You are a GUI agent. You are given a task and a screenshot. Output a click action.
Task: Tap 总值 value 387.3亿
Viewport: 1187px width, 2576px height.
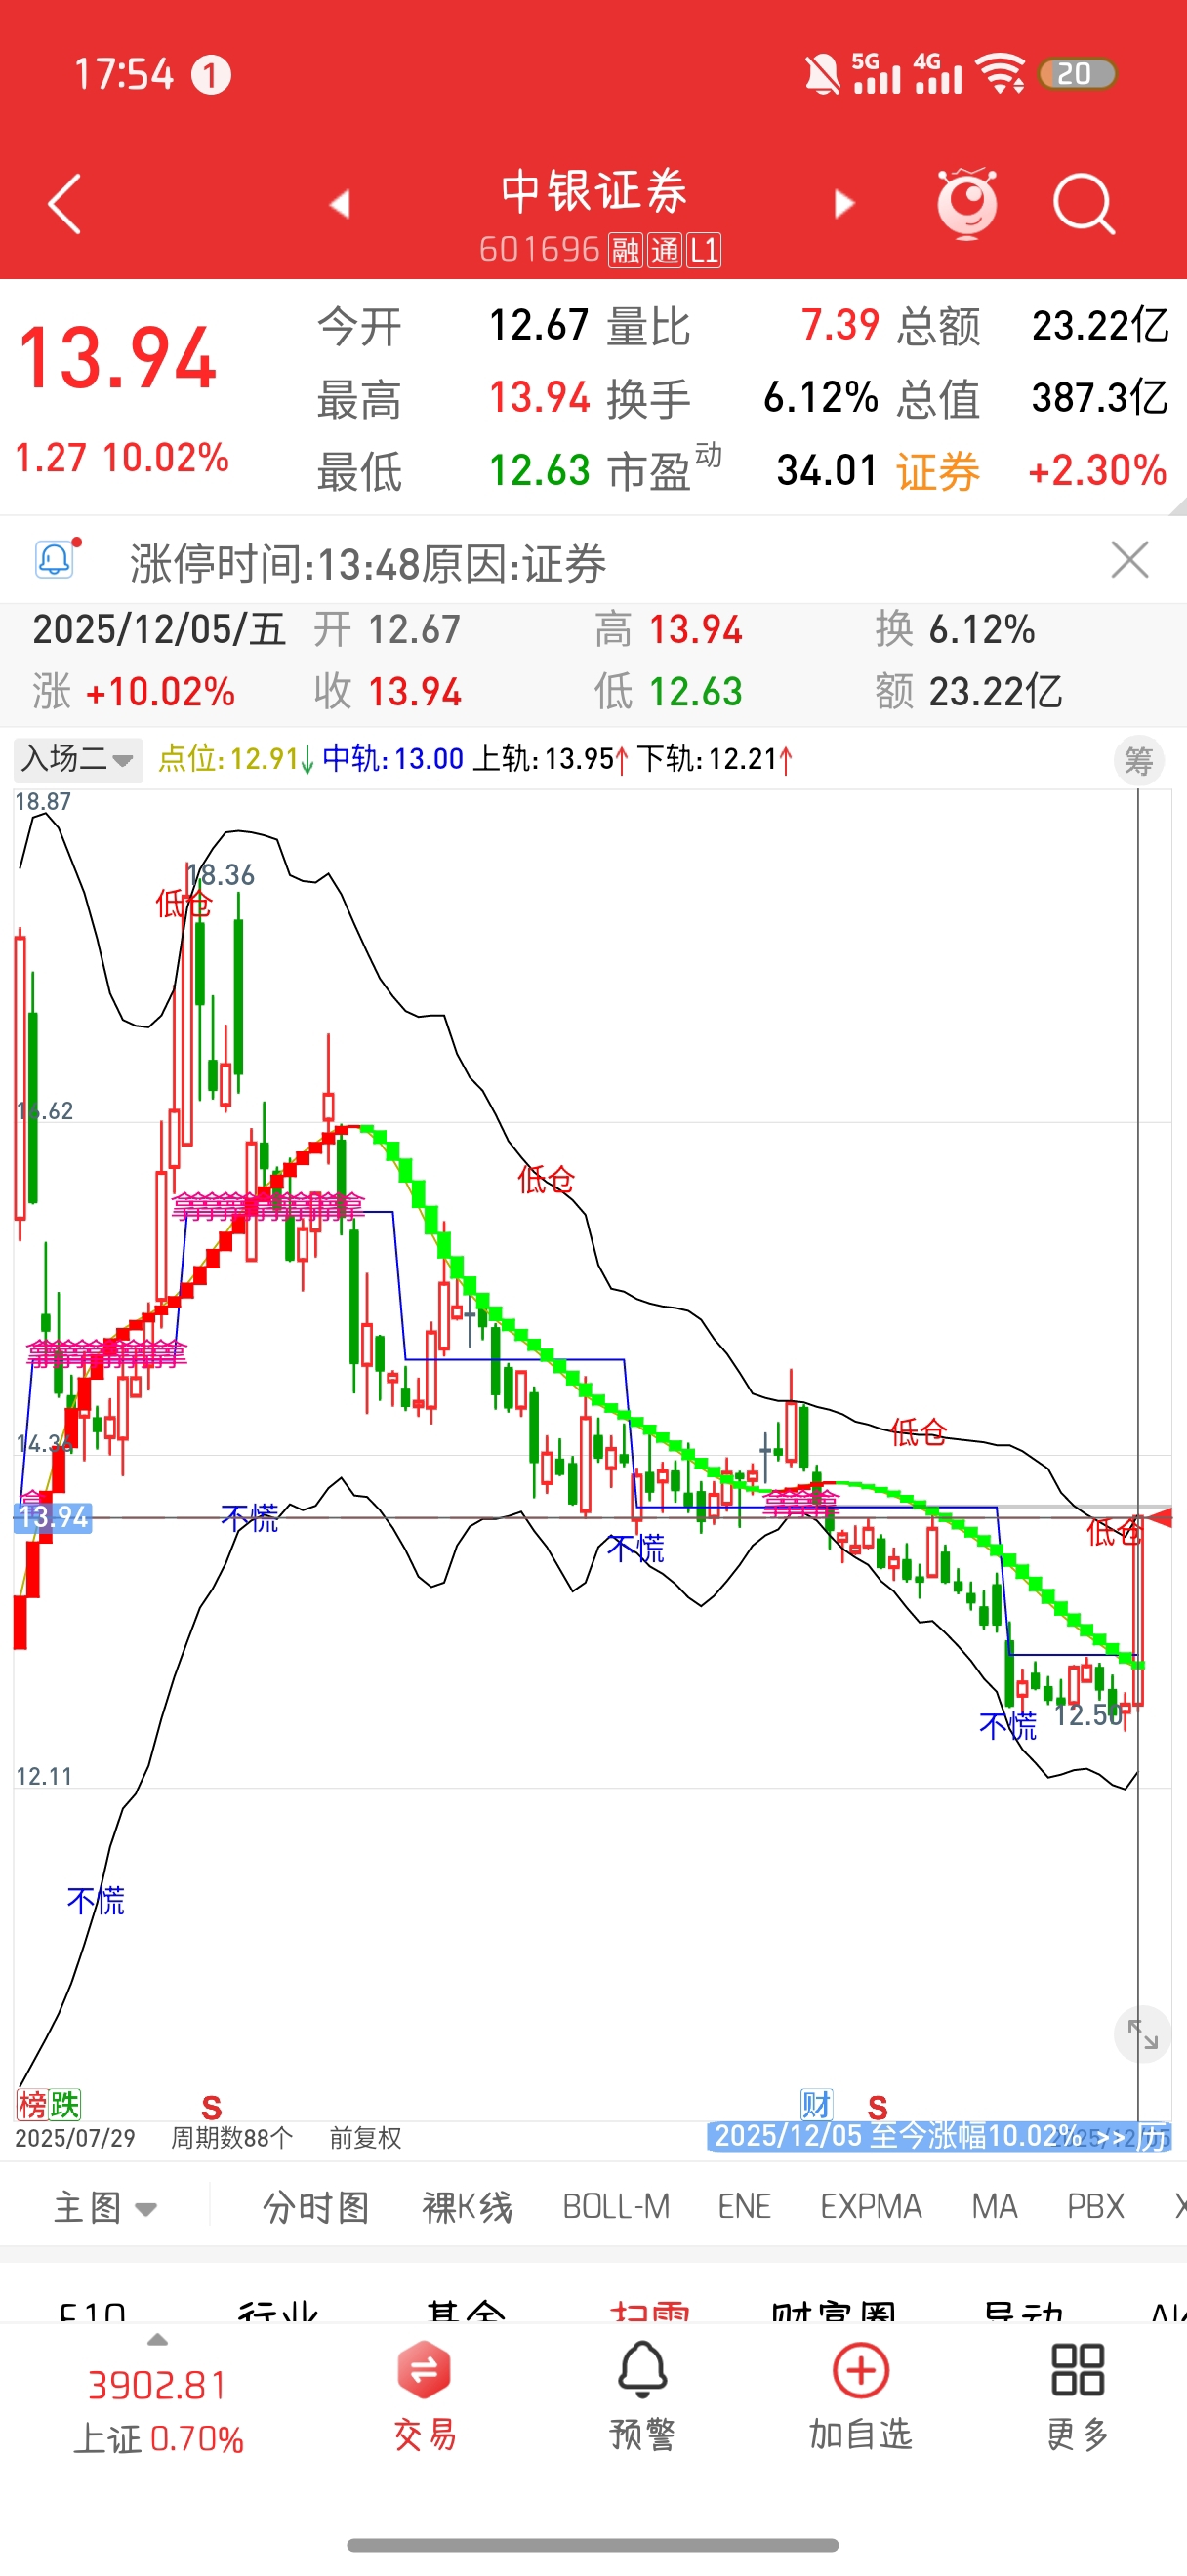1100,397
